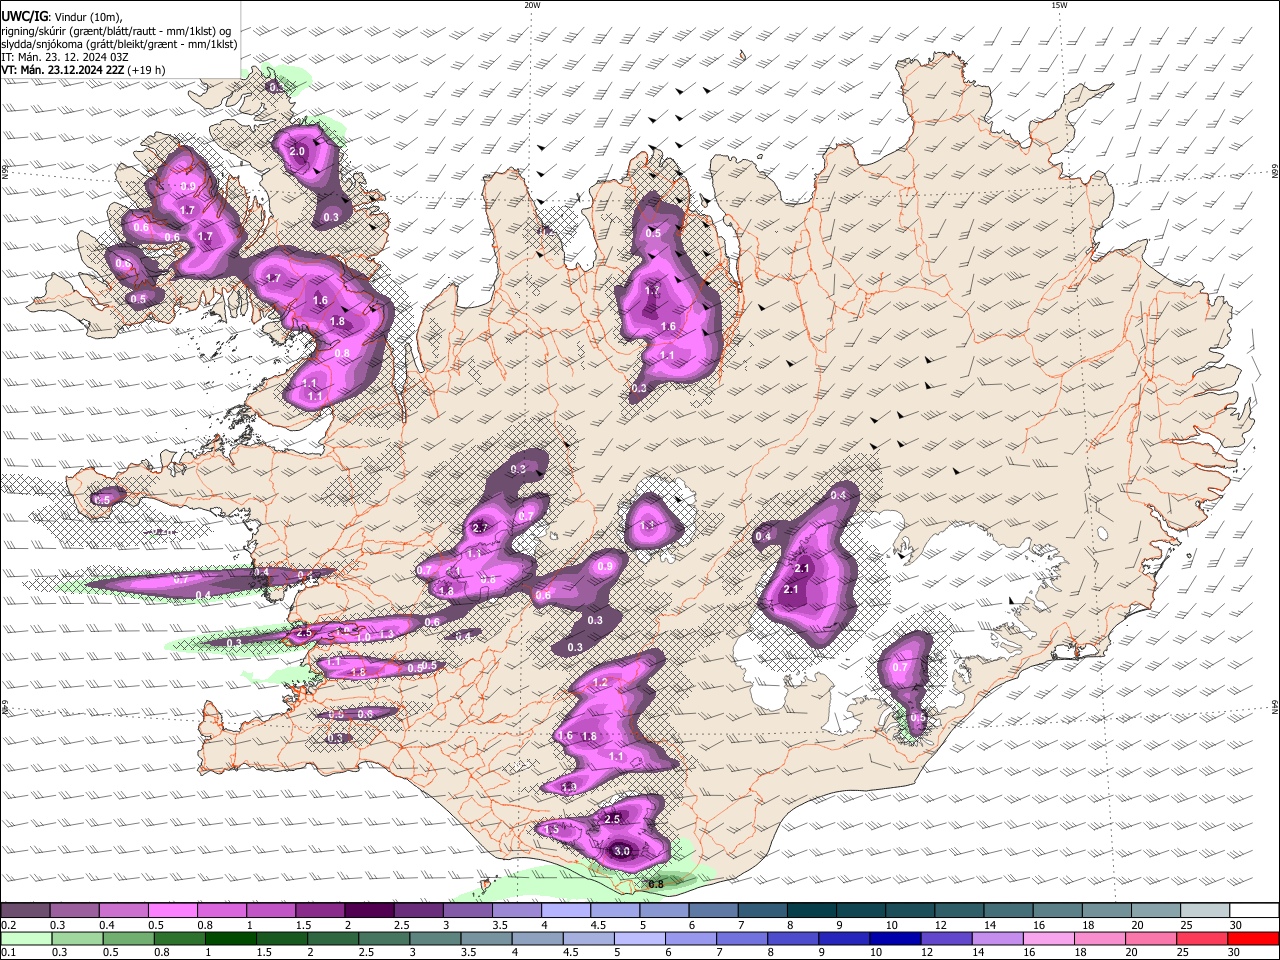This screenshot has height=960, width=1280.
Task: Click the '1.2' snowfall value in the south
Action: pos(601,683)
